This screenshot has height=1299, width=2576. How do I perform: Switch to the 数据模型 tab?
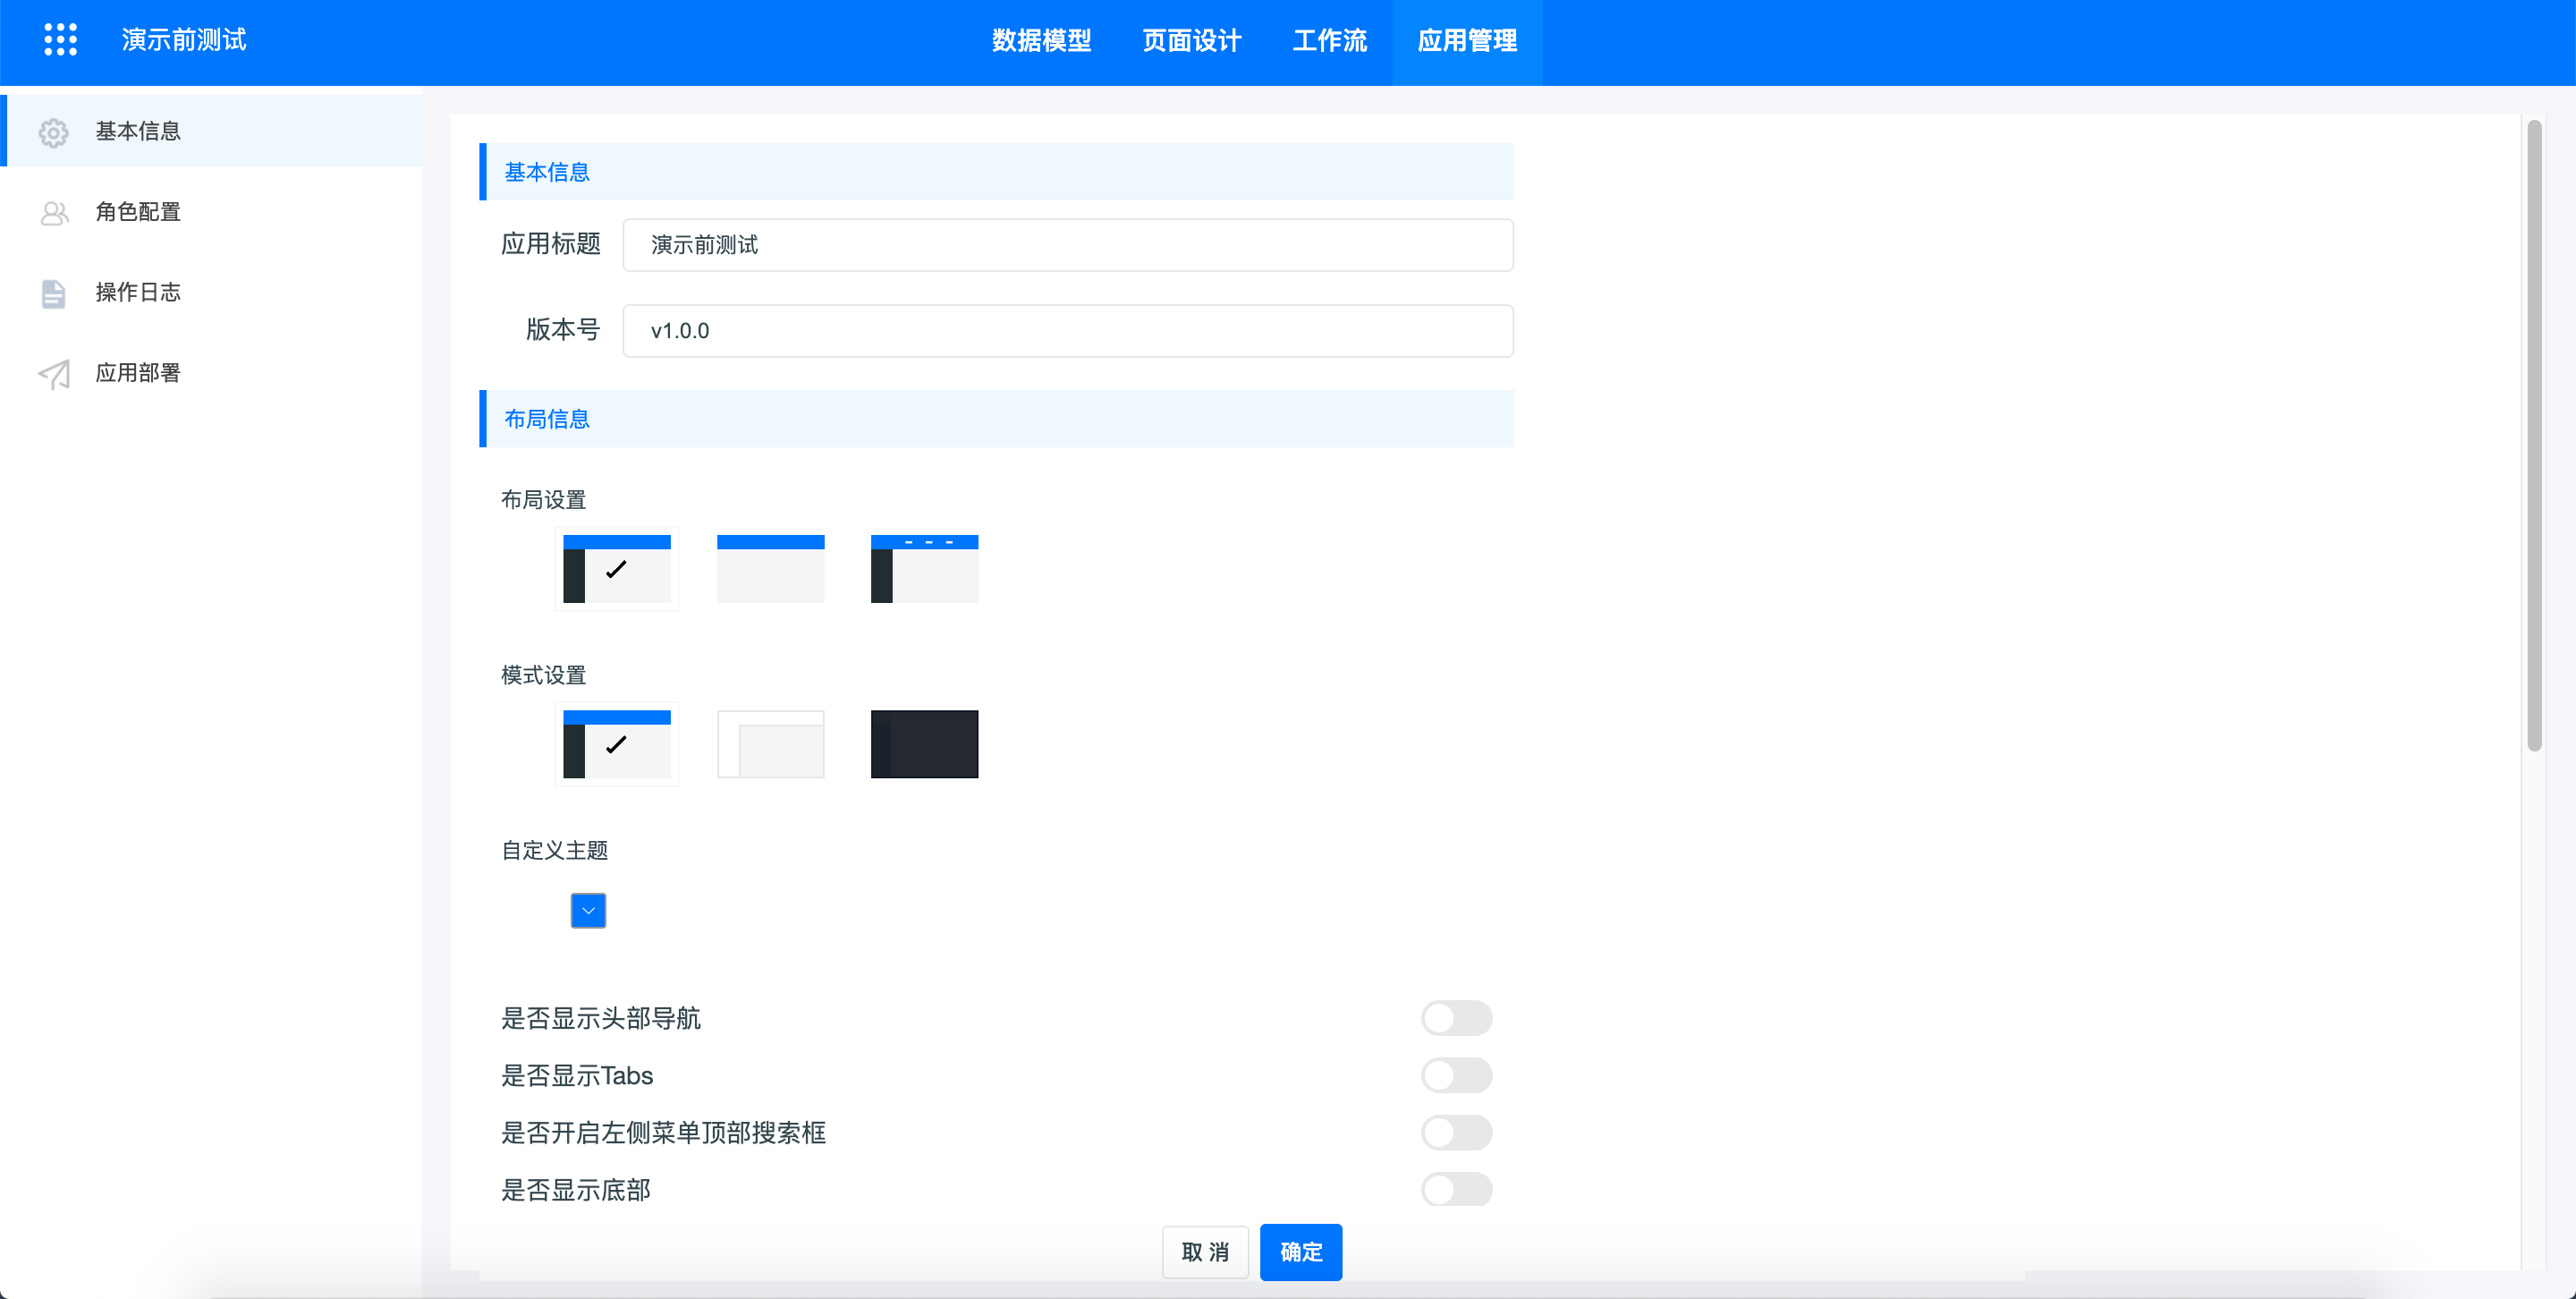[1041, 41]
